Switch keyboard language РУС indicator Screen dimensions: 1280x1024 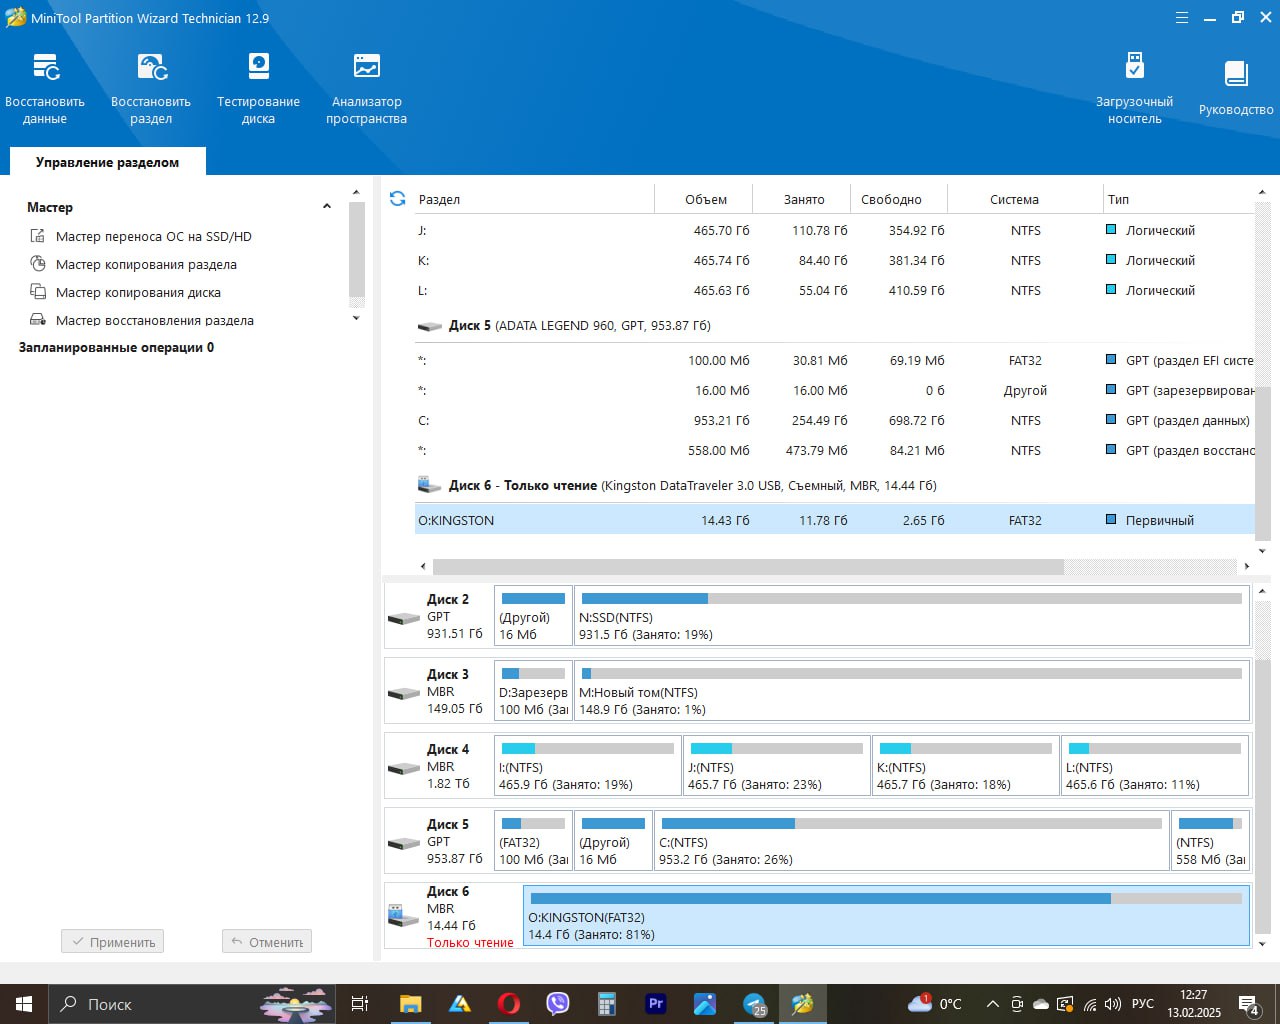tap(1143, 1004)
